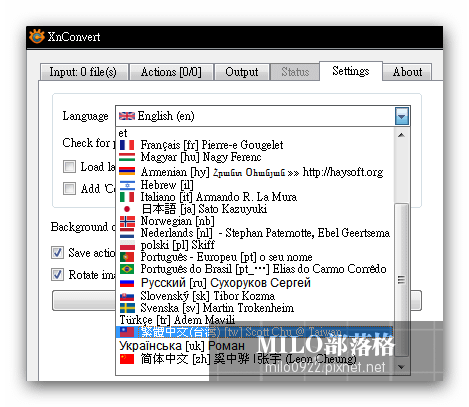Click the Slovak flag icon
The height and width of the screenshot is (407, 469).
click(127, 296)
